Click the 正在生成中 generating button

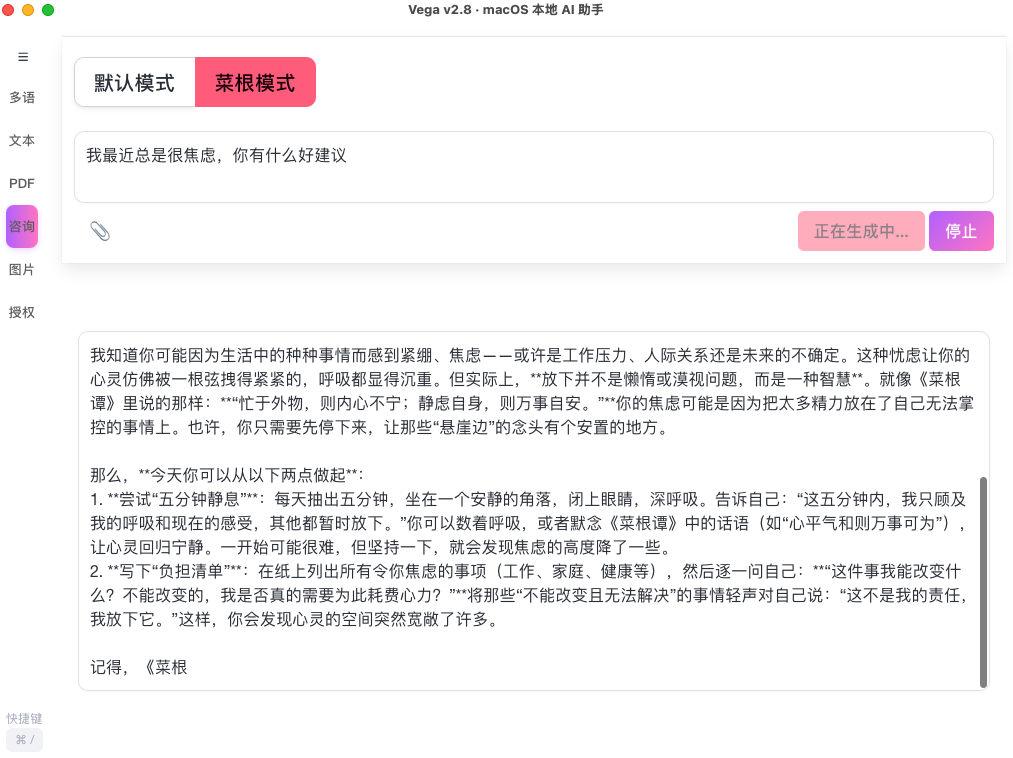(861, 231)
